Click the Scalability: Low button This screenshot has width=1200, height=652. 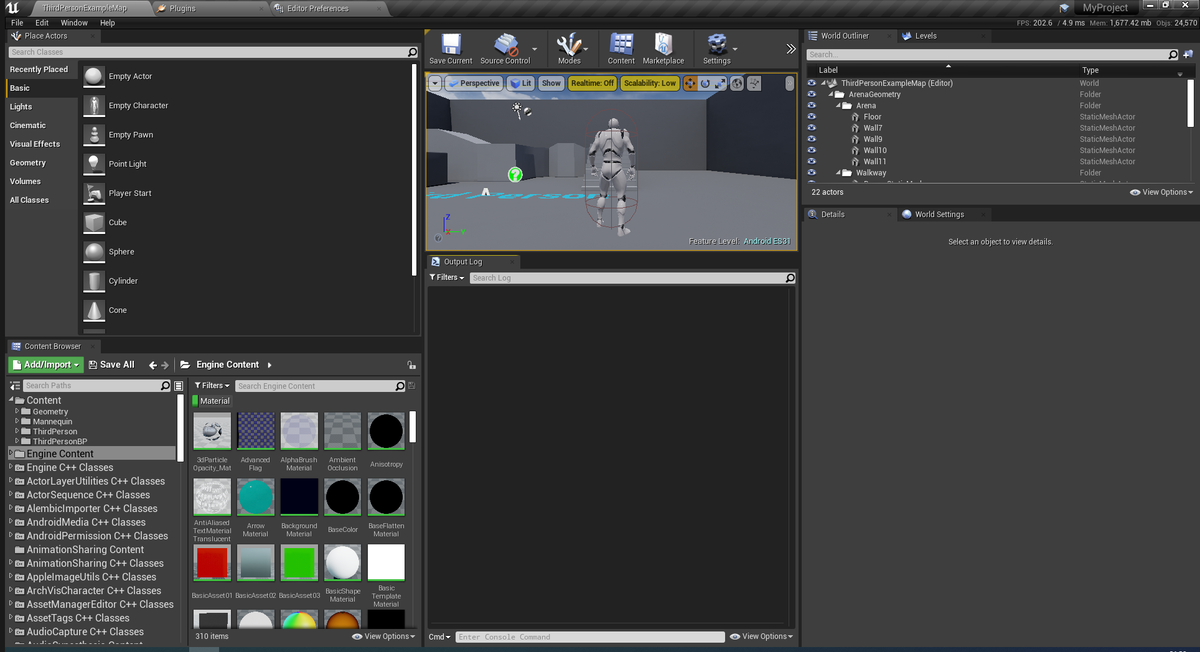tap(650, 83)
